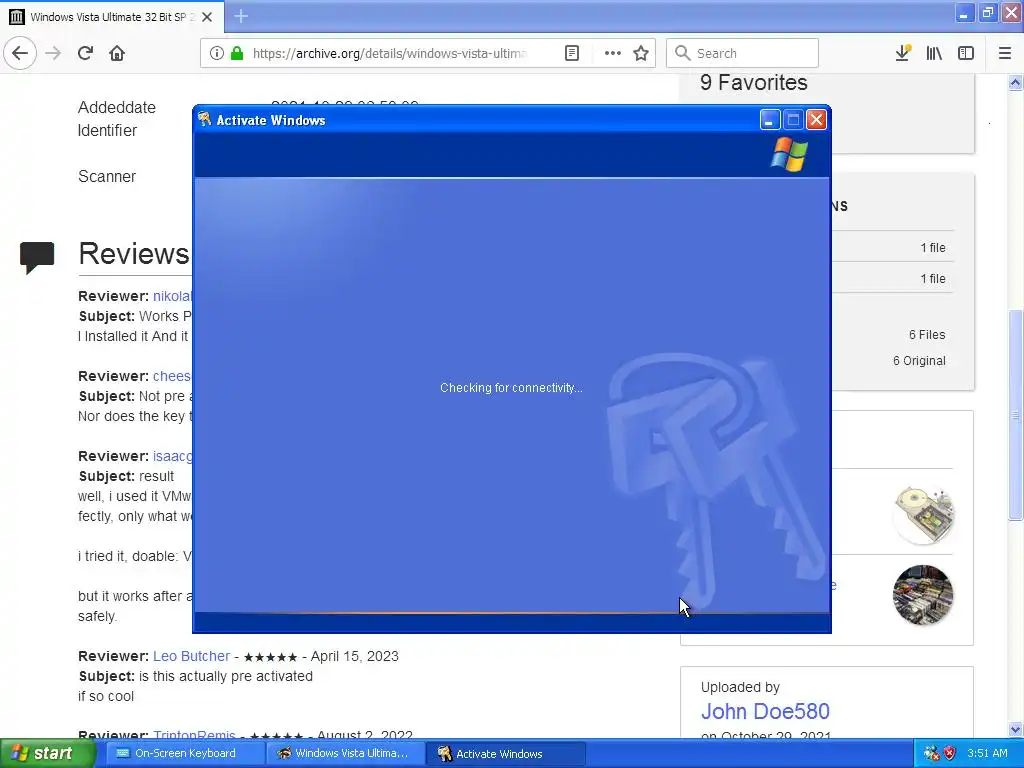Screen dimensions: 1024x768
Task: Show site information icon in address bar
Action: click(217, 53)
